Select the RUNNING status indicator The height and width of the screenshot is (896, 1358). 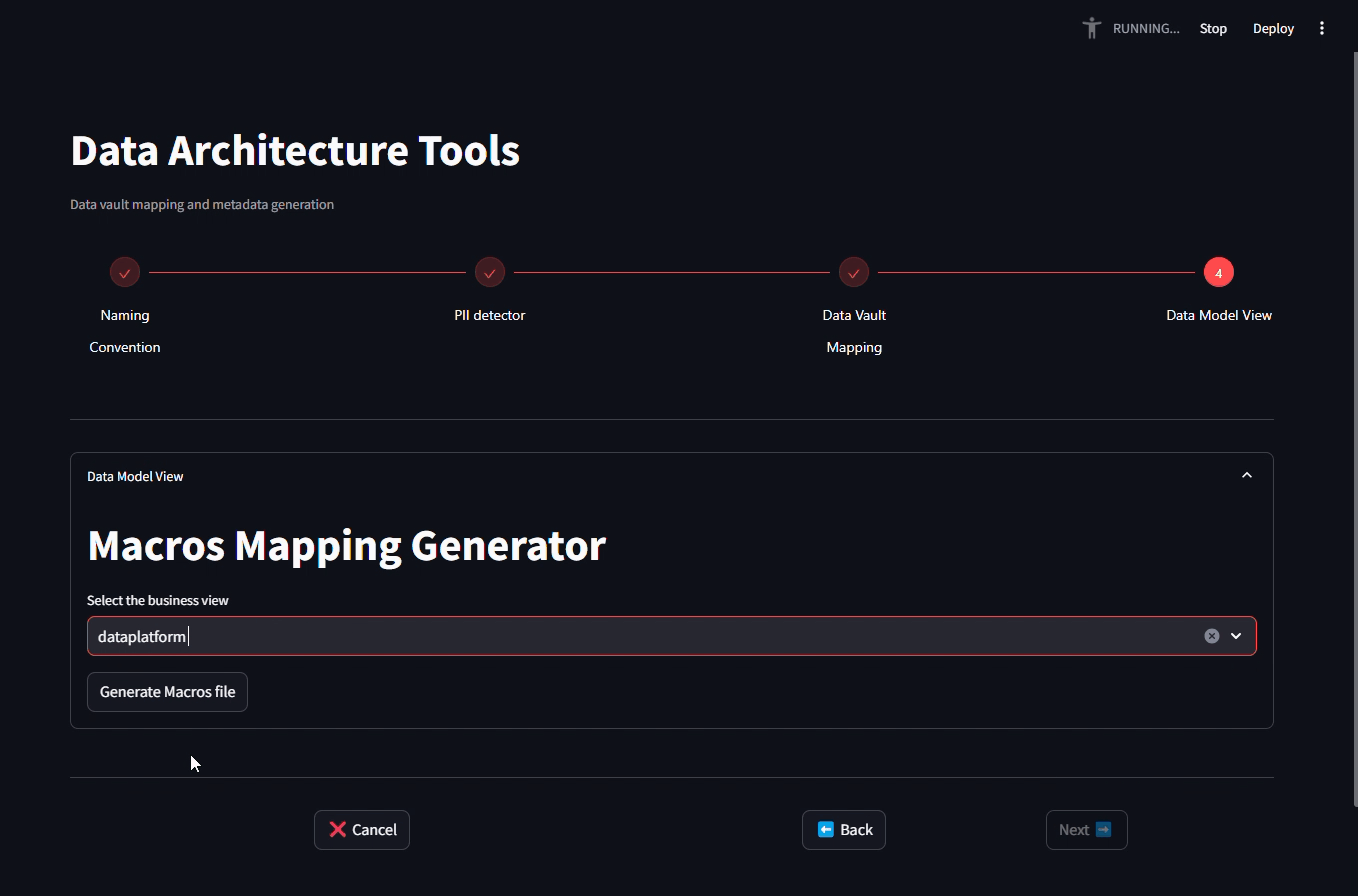tap(1146, 28)
